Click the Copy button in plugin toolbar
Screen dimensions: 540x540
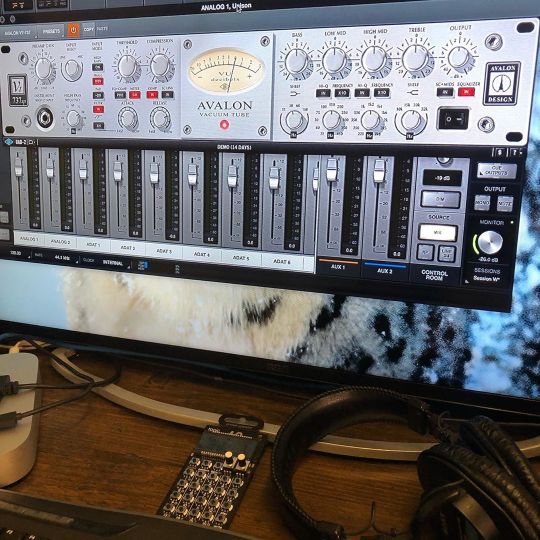click(89, 29)
